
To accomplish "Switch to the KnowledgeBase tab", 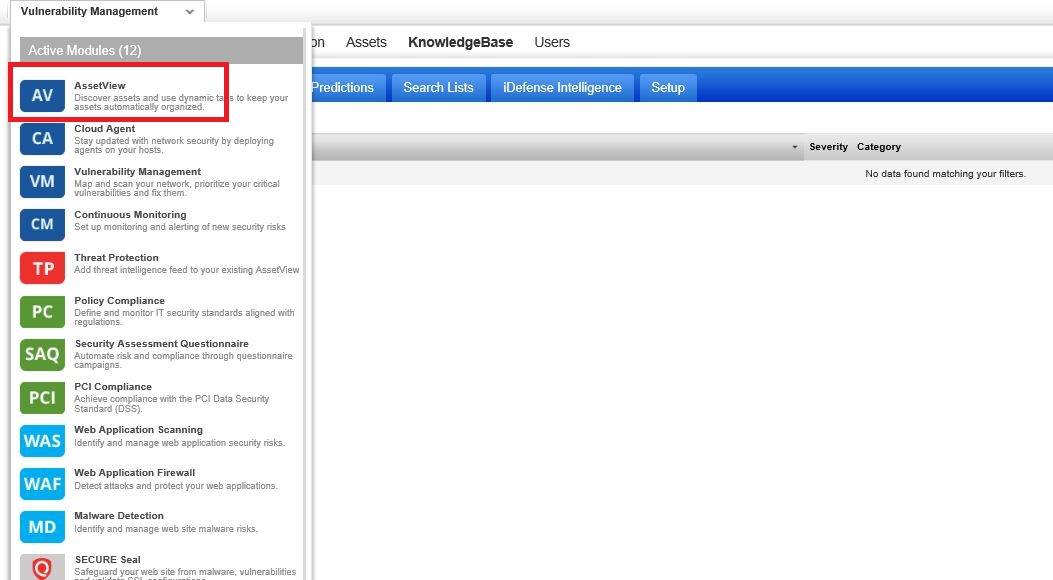I will [460, 42].
